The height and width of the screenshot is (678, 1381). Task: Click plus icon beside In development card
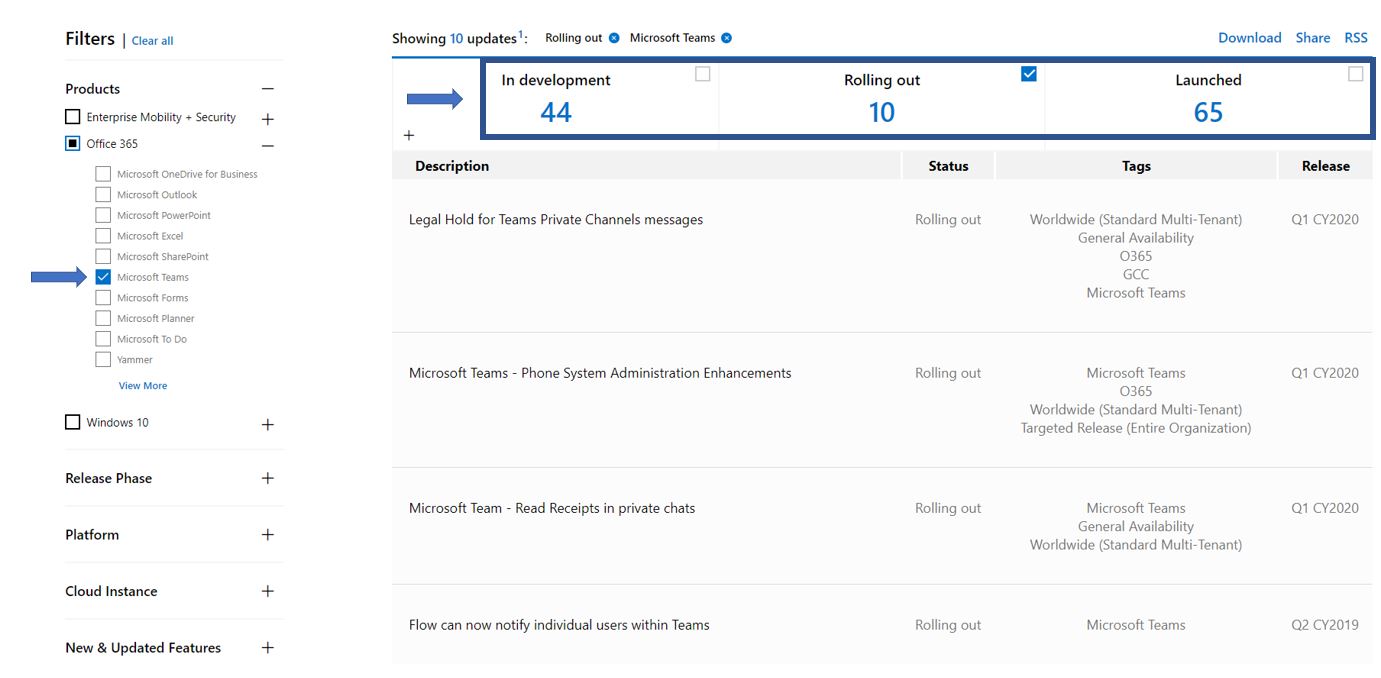coord(408,136)
